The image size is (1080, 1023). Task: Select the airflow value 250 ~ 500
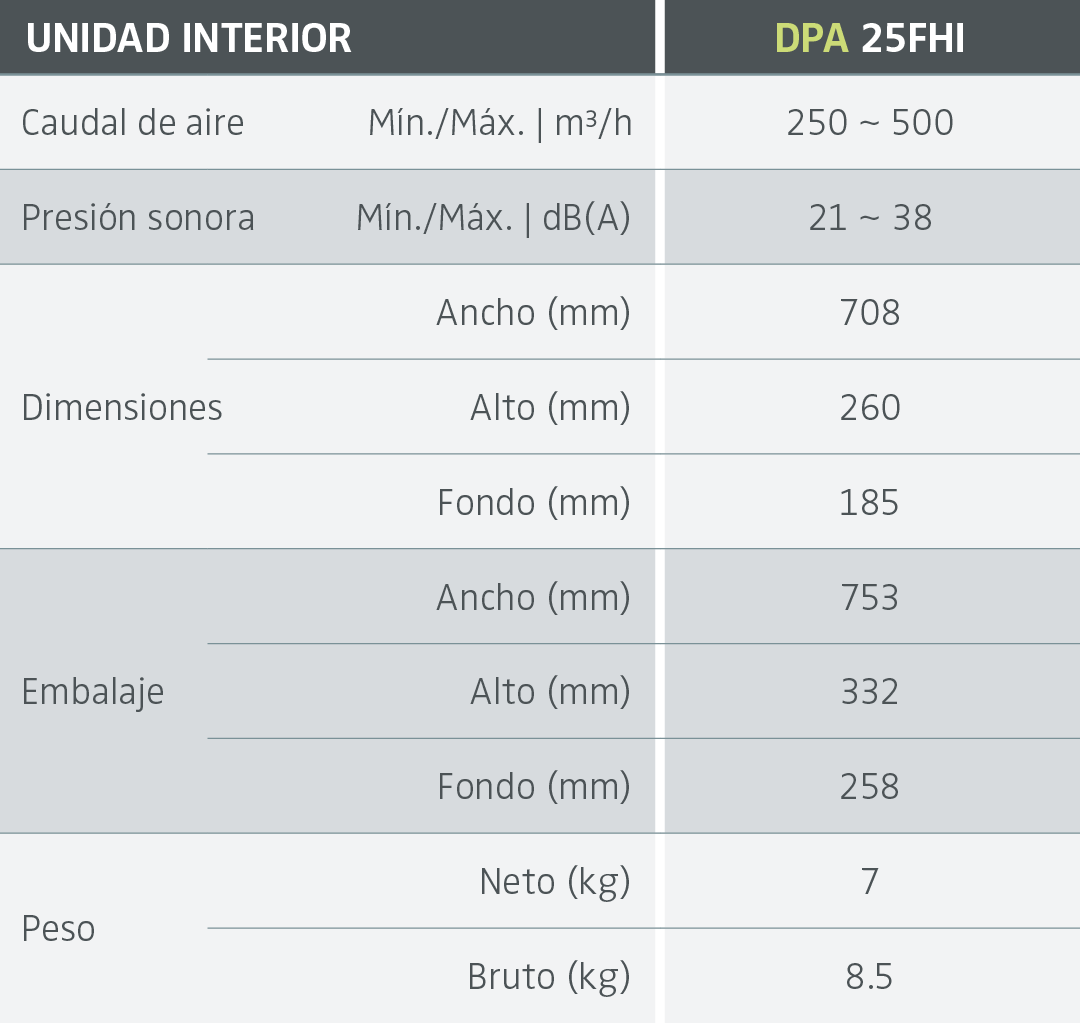pos(870,123)
